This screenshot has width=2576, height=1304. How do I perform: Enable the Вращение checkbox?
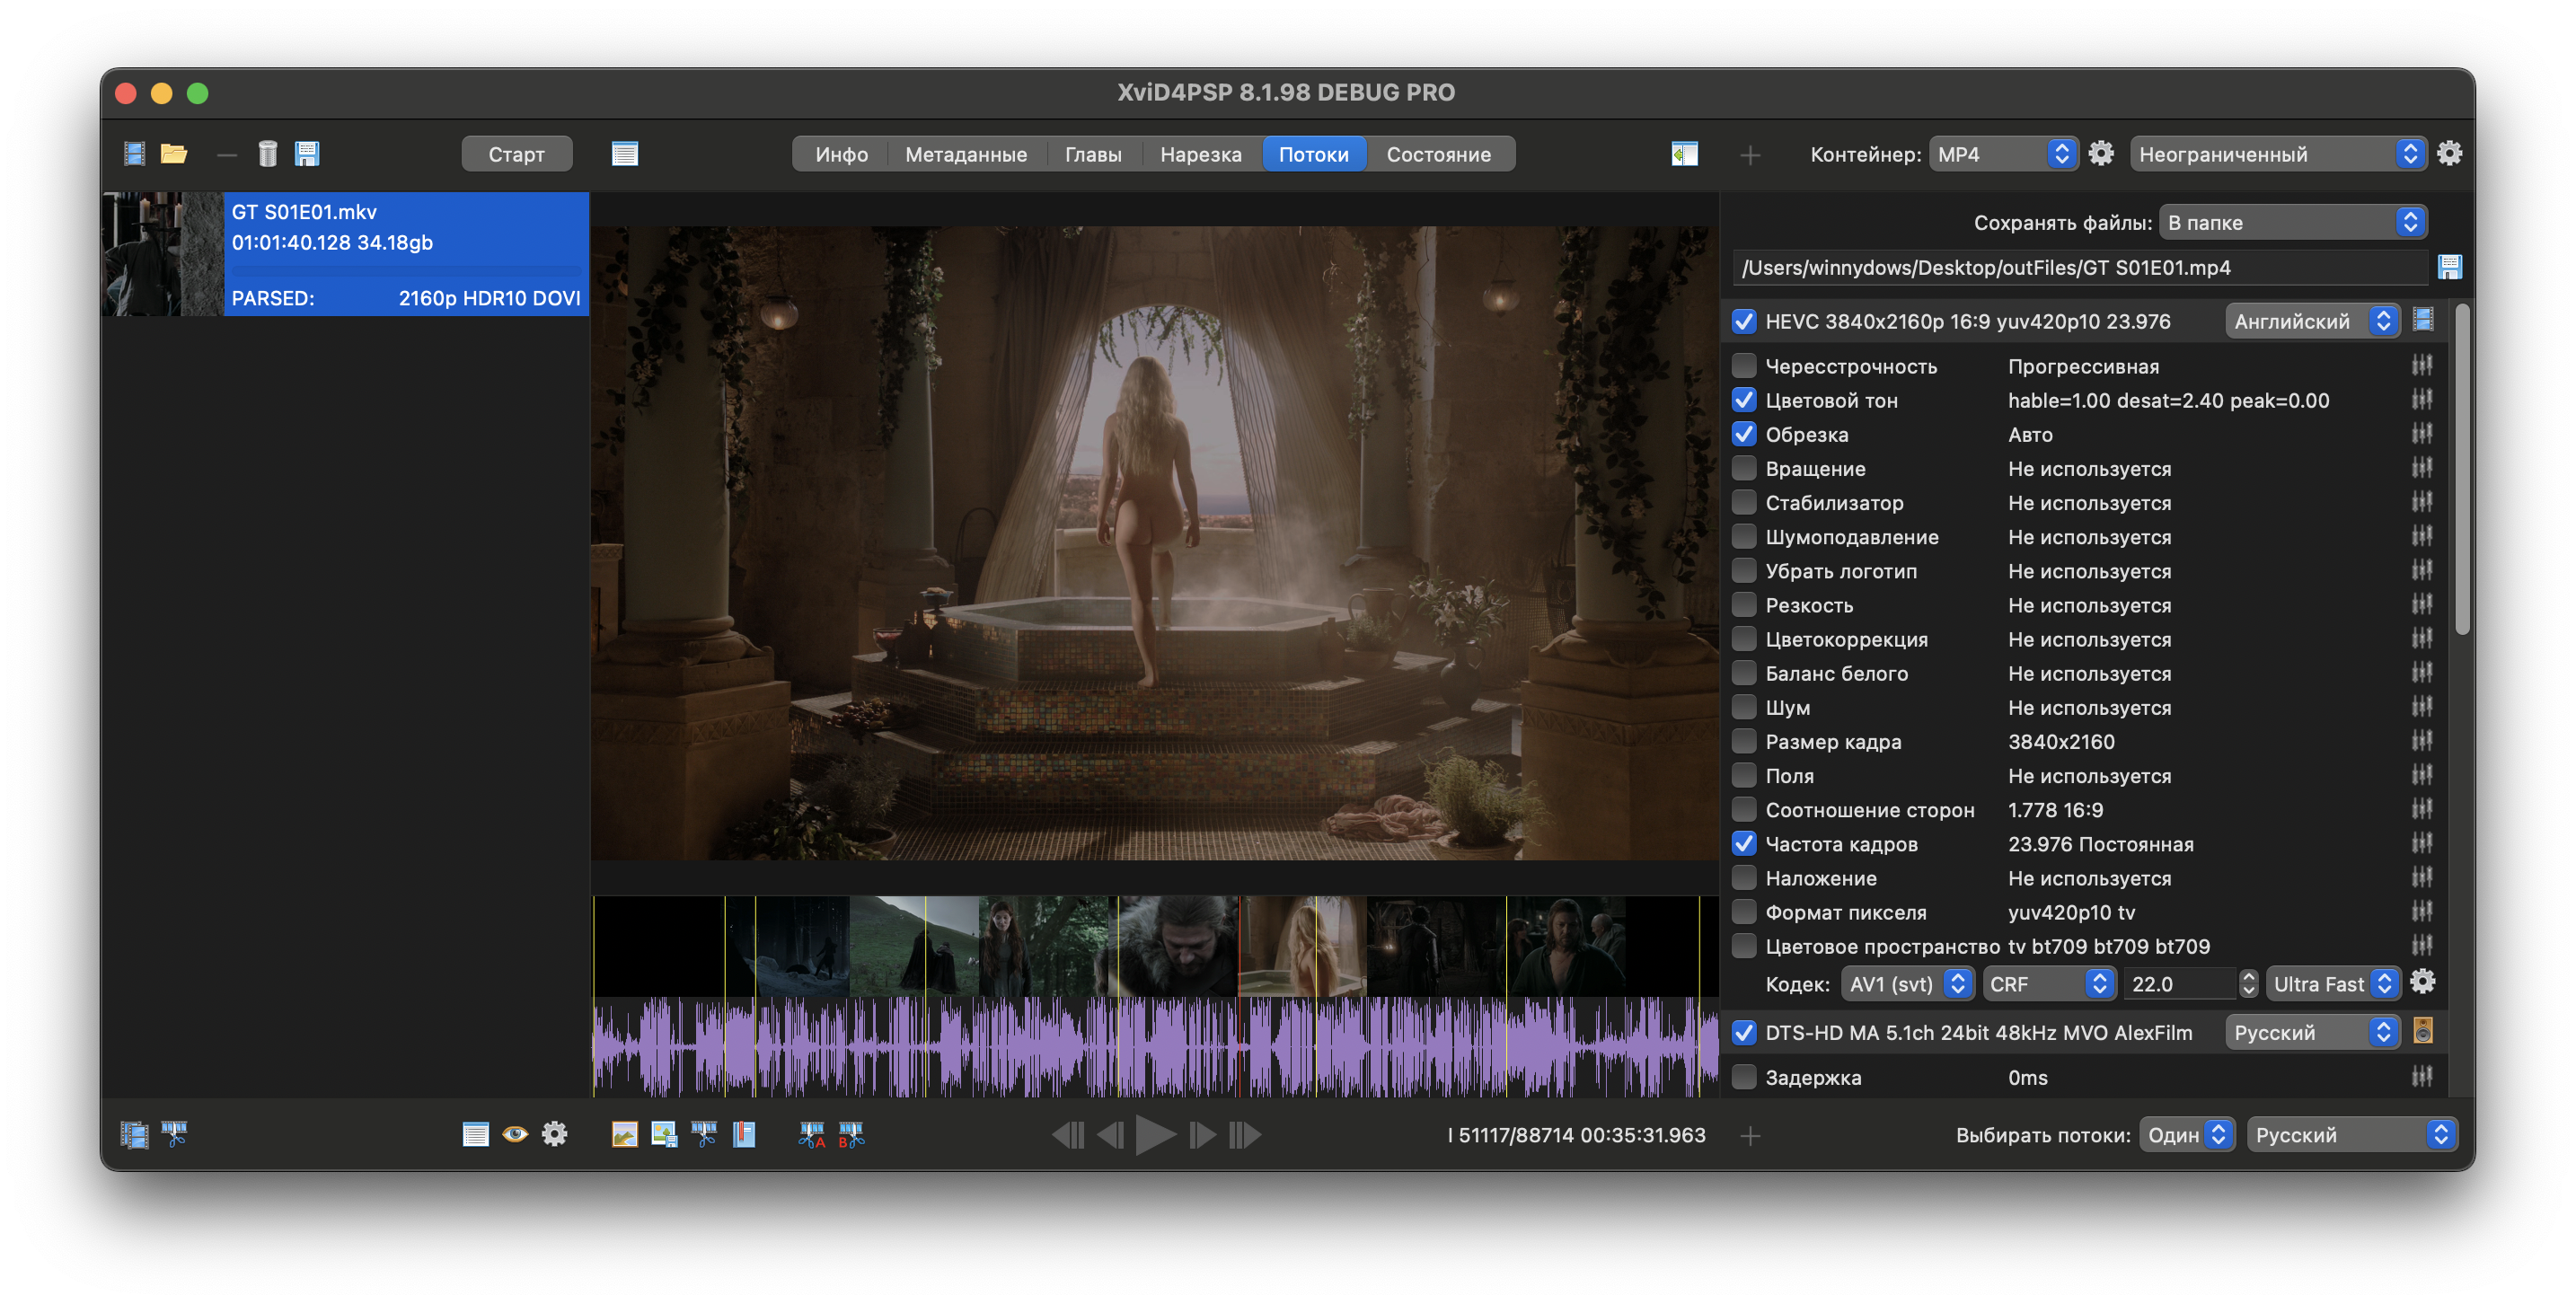coord(1744,468)
